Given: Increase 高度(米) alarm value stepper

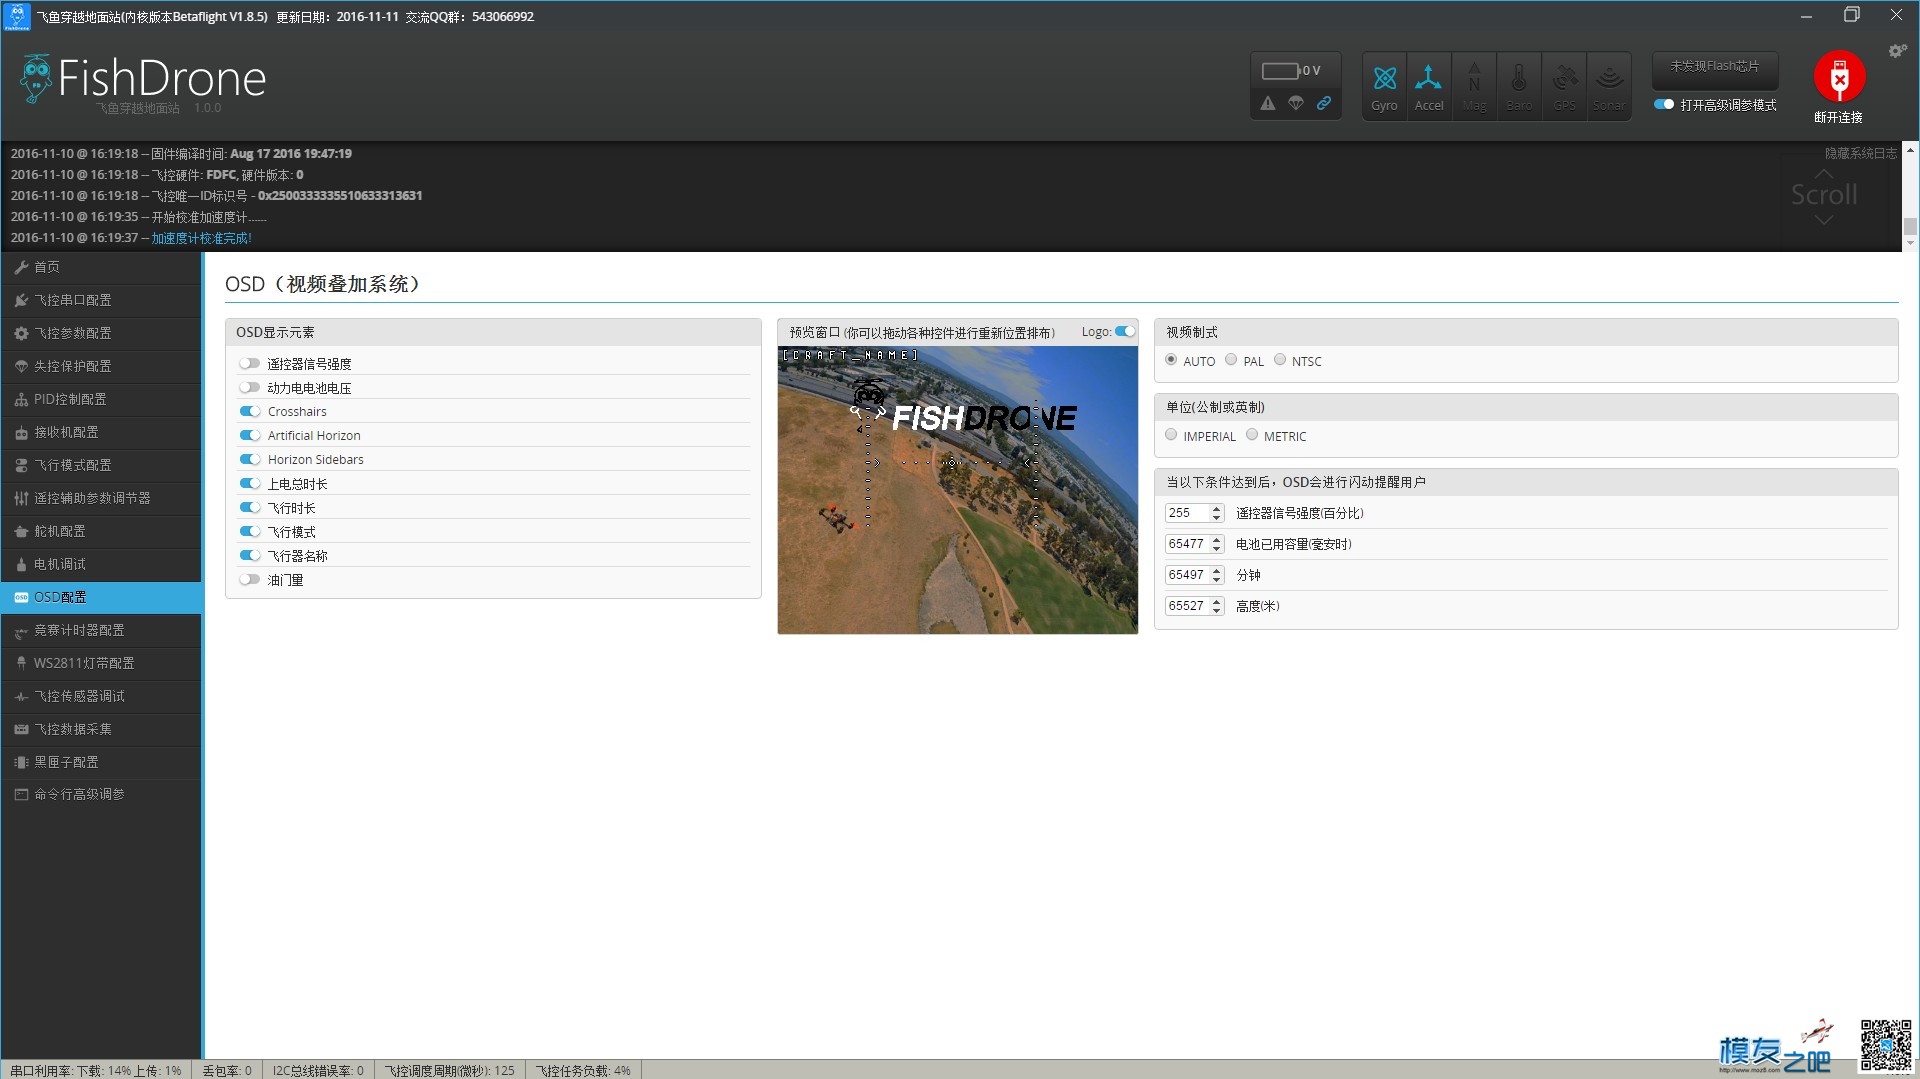Looking at the screenshot, I should pos(1217,601).
